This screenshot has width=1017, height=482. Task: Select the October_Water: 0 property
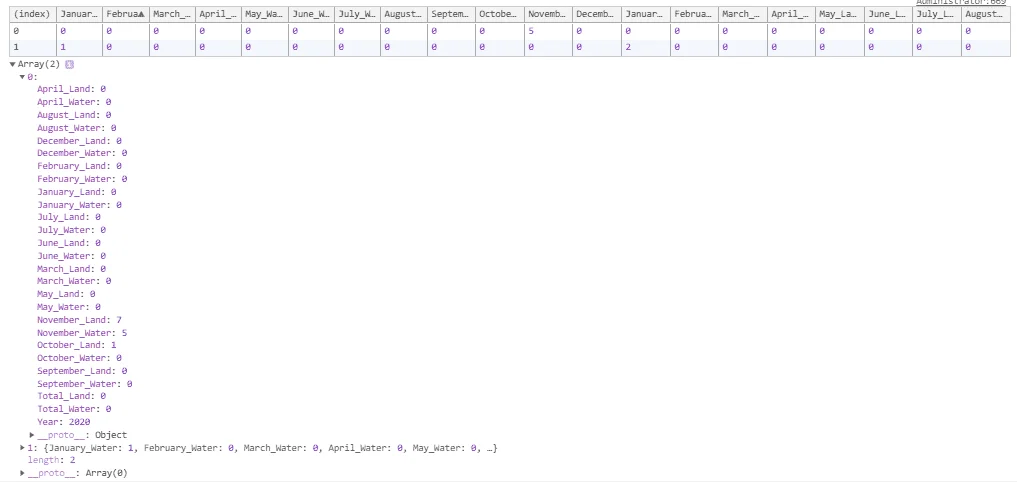click(x=79, y=358)
